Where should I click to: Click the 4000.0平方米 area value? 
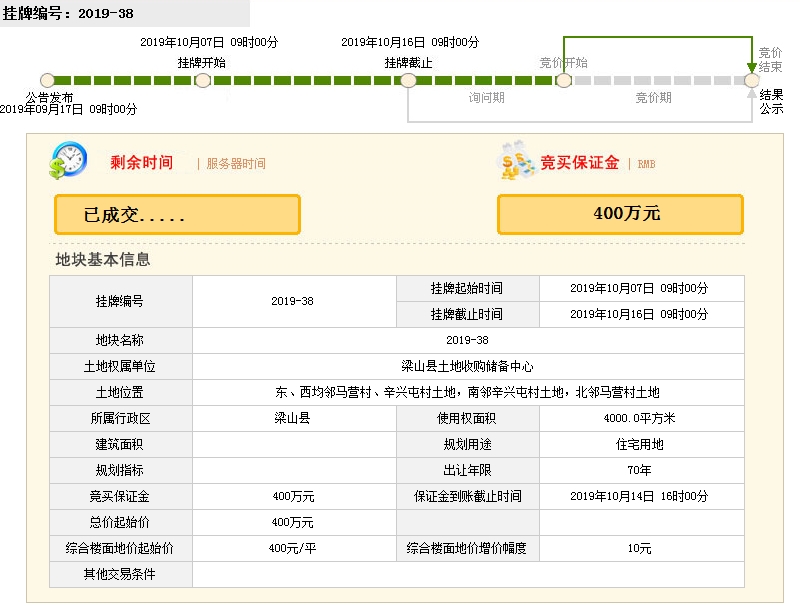(642, 418)
